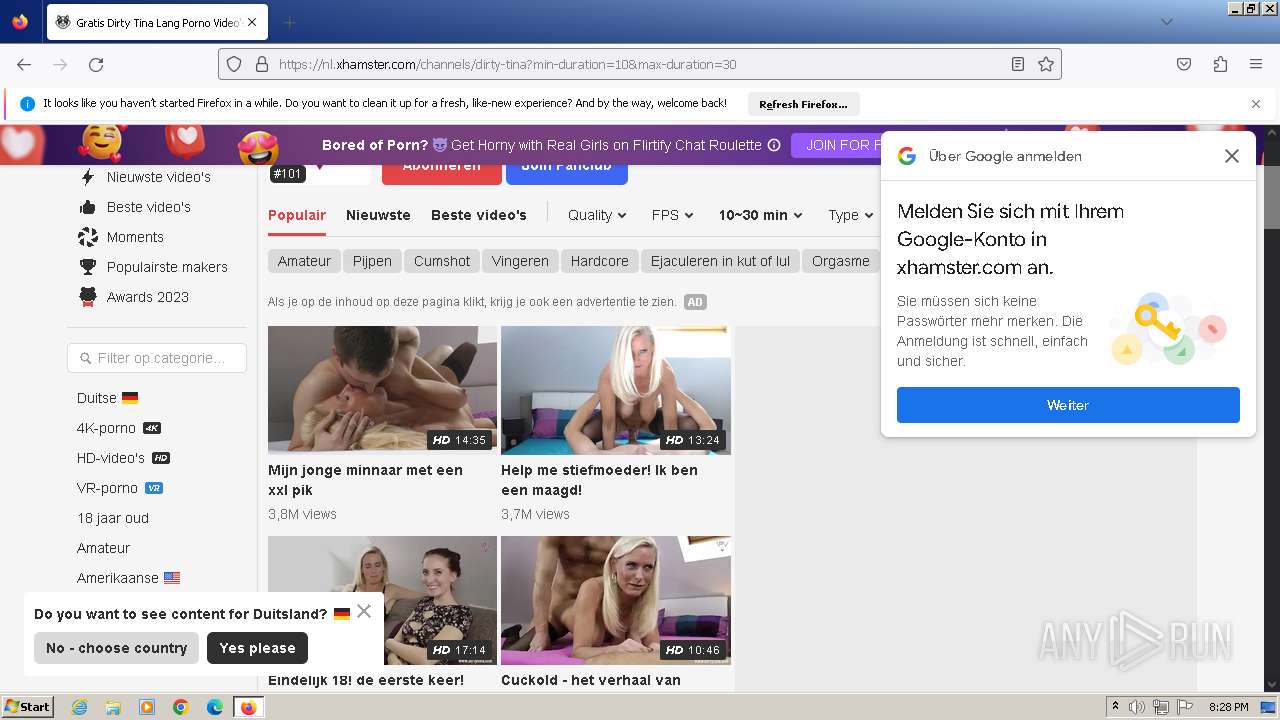This screenshot has width=1280, height=720.
Task: Launch Chrome from the taskbar
Action: click(x=181, y=707)
